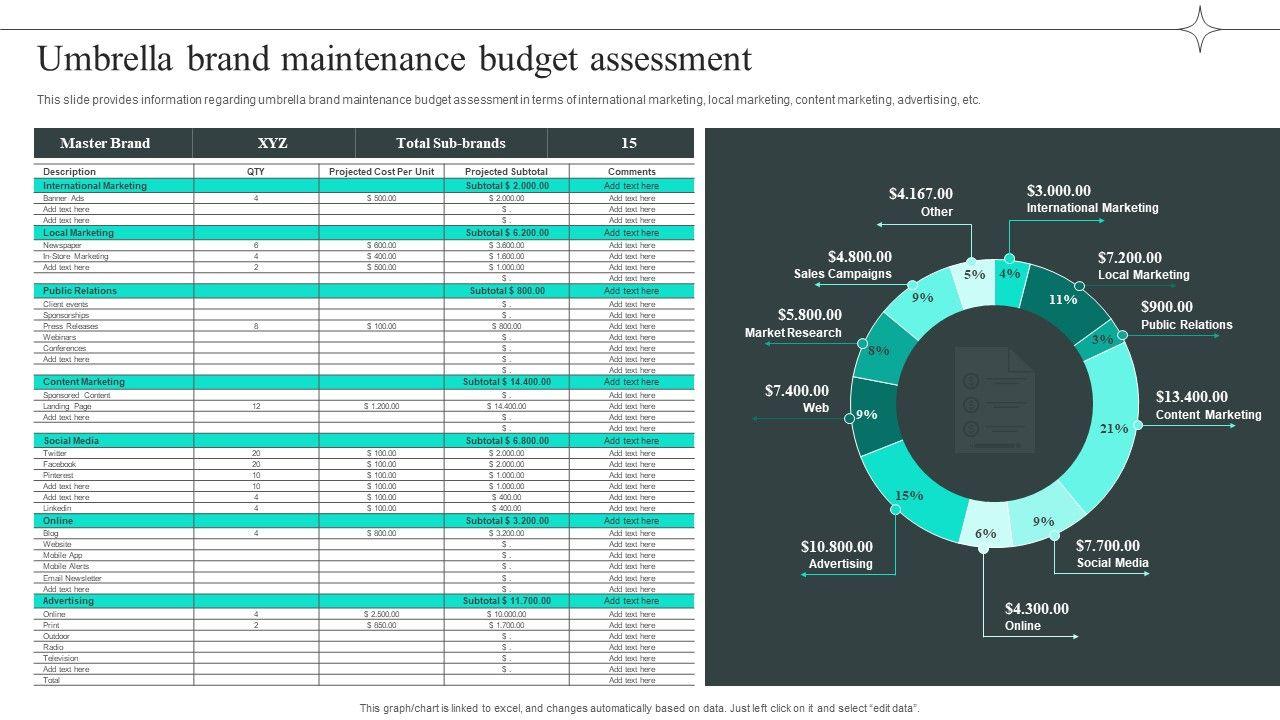The height and width of the screenshot is (720, 1280).
Task: Click the '$ 10.000.00' advertising subtotal cell
Action: pos(506,614)
